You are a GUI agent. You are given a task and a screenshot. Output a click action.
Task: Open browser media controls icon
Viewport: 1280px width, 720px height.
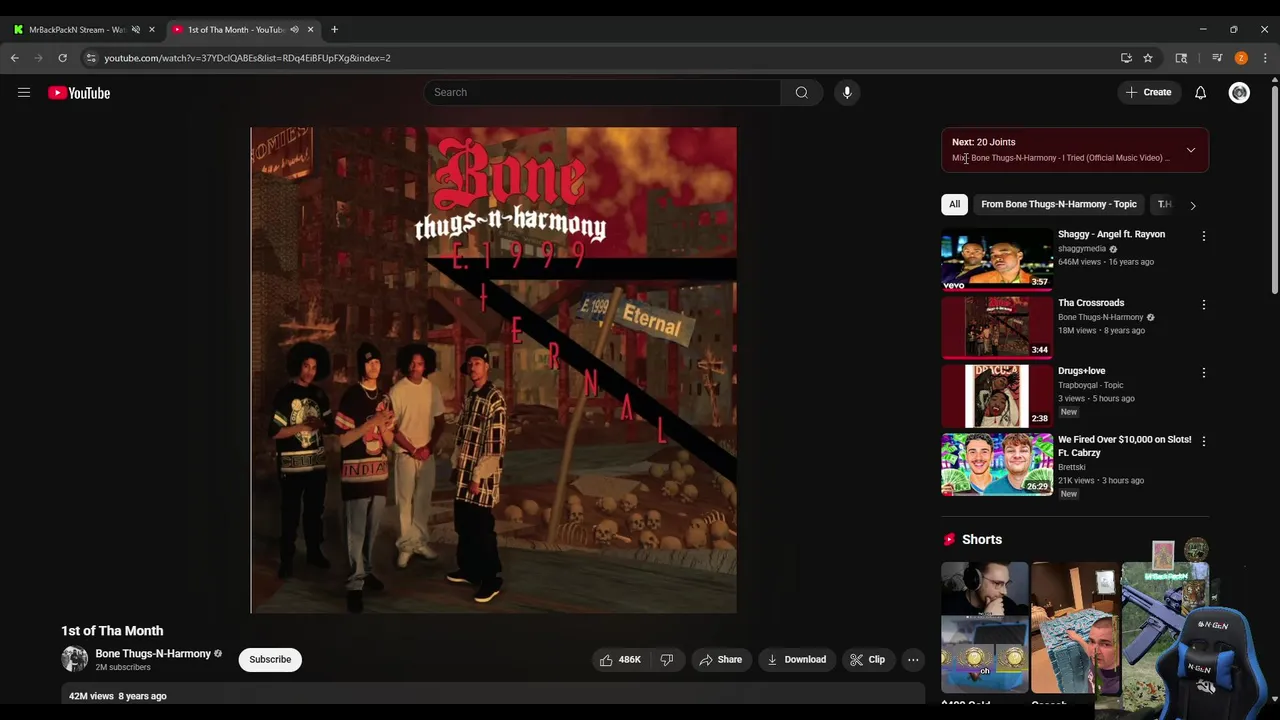1217,58
